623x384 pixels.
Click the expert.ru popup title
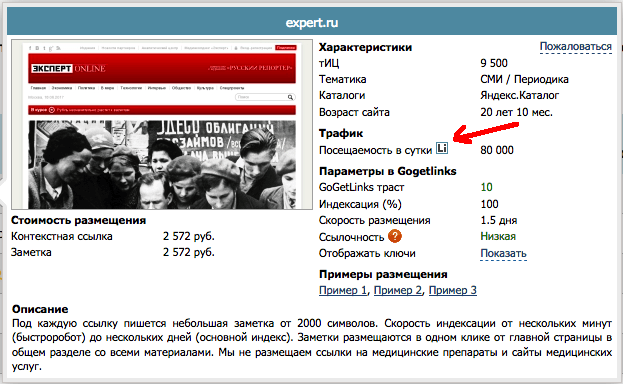click(x=312, y=22)
